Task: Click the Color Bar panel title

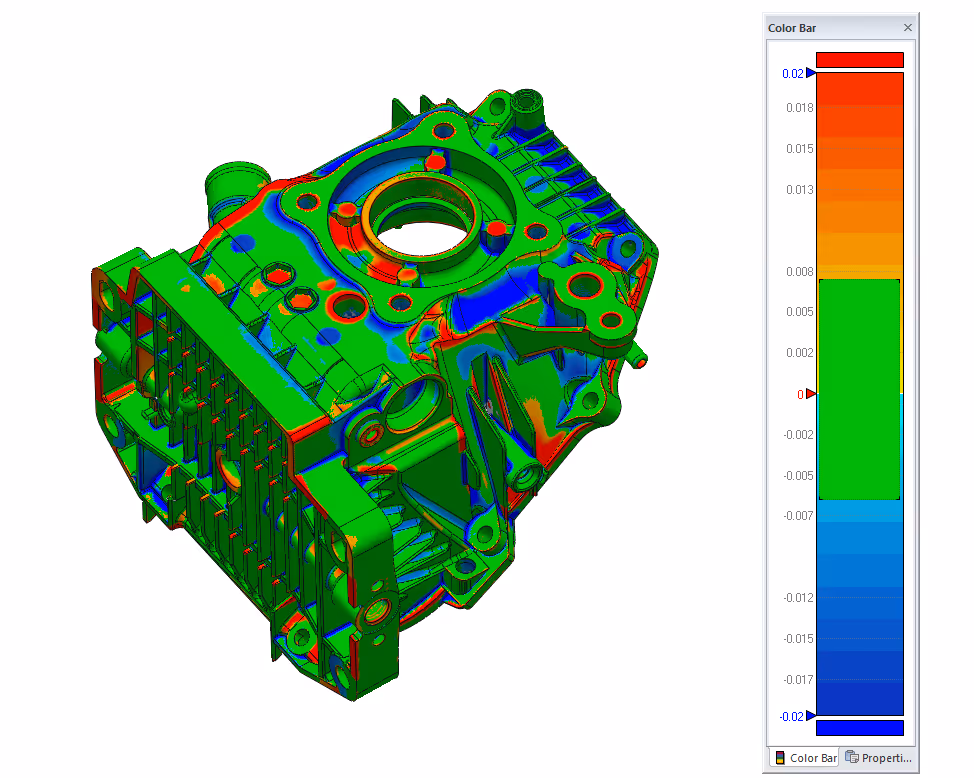Action: pyautogui.click(x=791, y=28)
